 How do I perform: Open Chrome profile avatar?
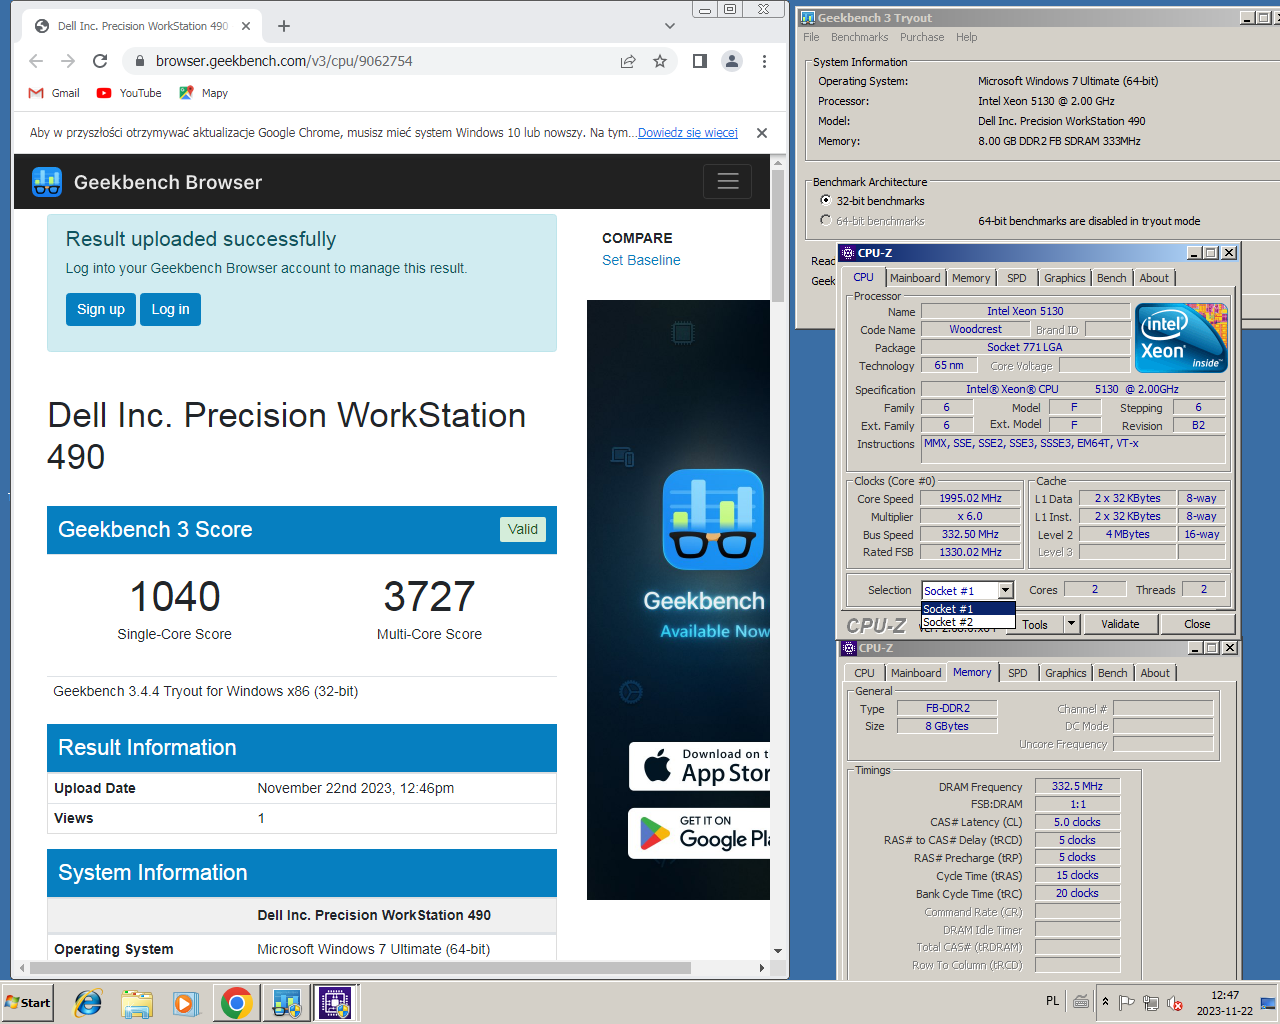click(732, 61)
